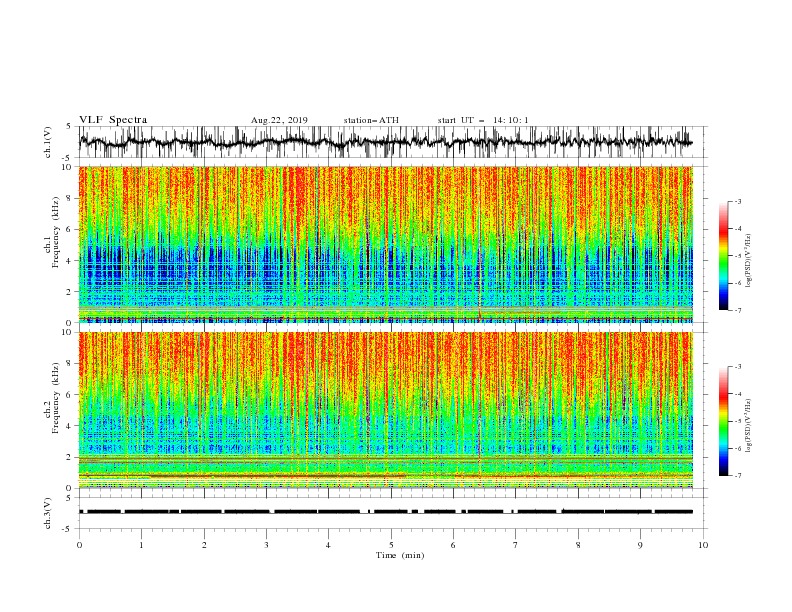
Task: Click the ch.2 PSD color scale bar
Action: 723,421
